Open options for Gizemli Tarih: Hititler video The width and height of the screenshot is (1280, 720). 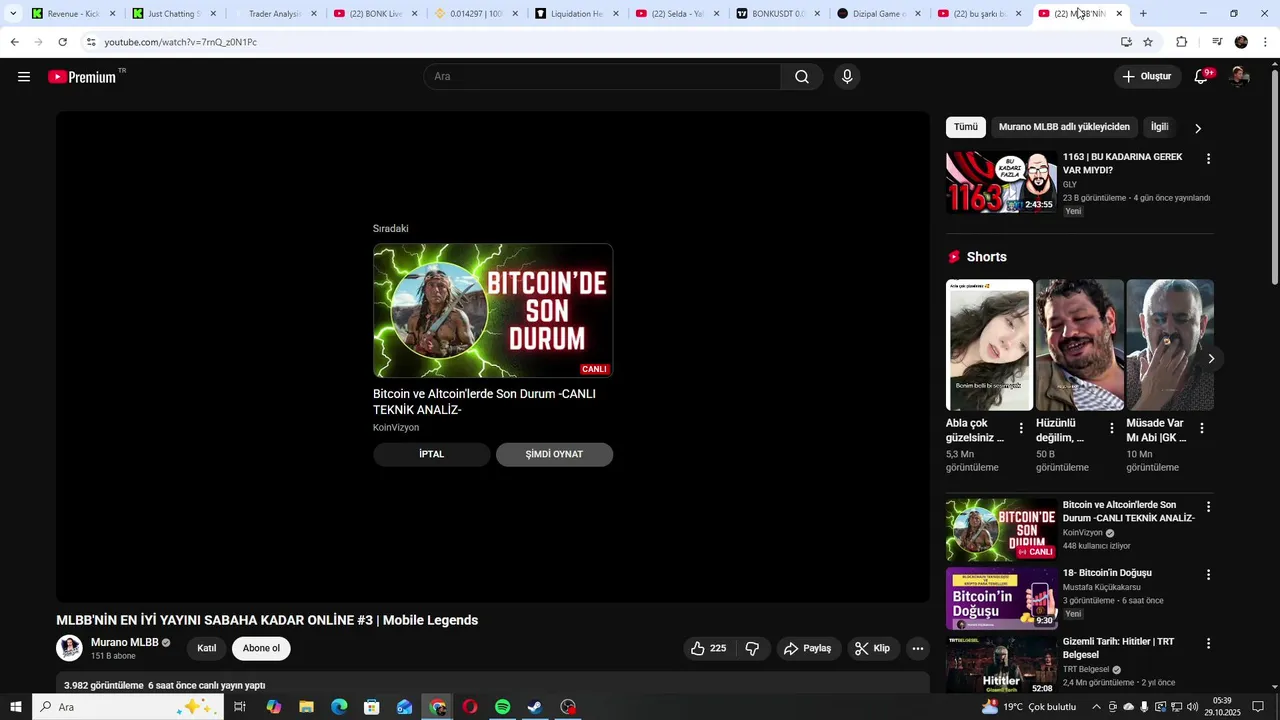coord(1208,644)
